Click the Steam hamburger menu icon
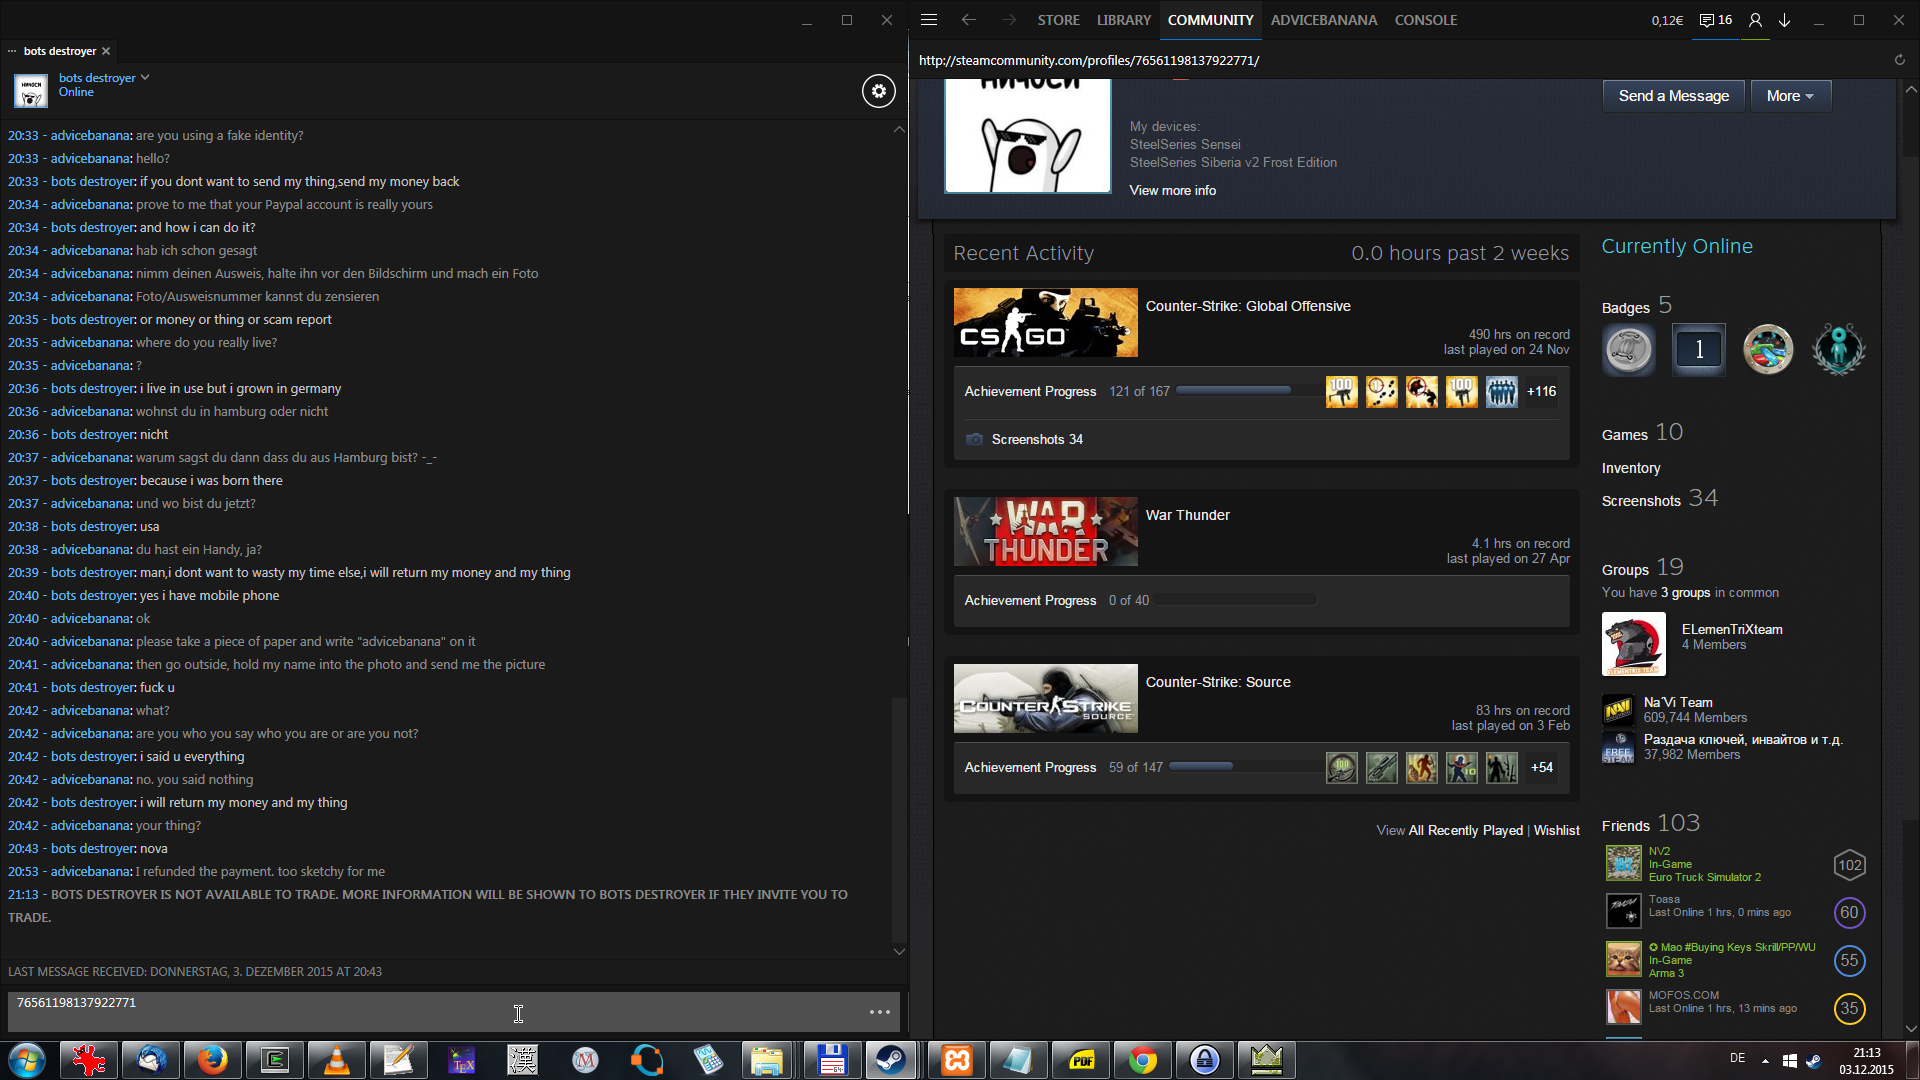Viewport: 1920px width, 1080px height. point(928,20)
